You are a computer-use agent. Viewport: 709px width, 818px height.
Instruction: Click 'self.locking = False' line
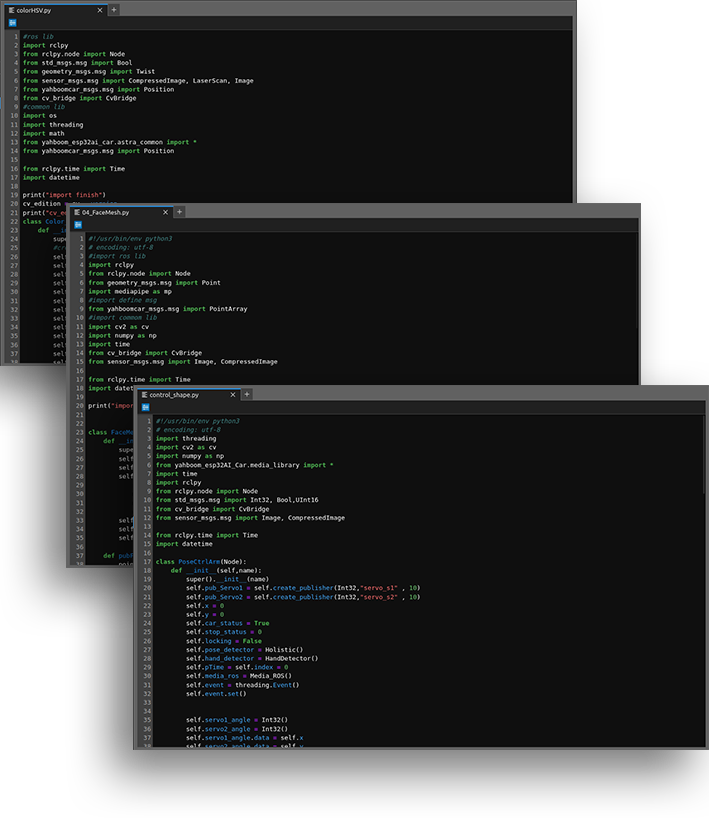(x=224, y=641)
